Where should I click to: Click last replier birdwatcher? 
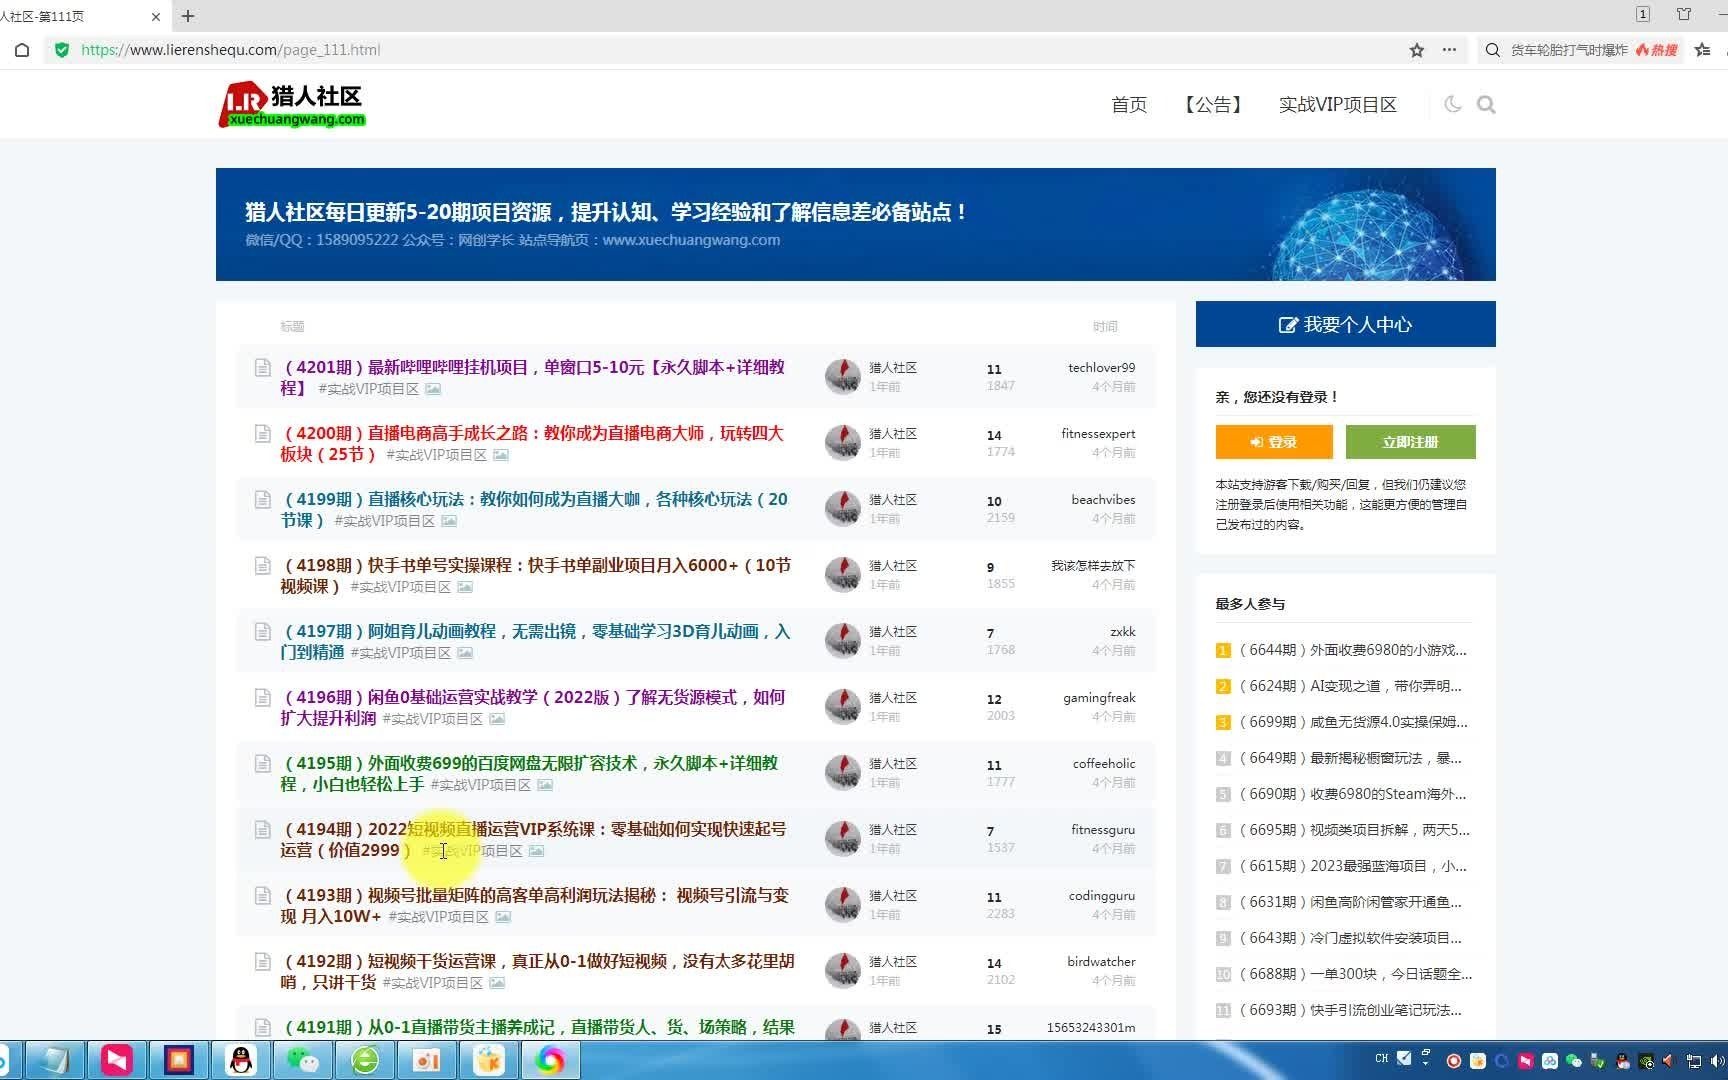[1101, 962]
